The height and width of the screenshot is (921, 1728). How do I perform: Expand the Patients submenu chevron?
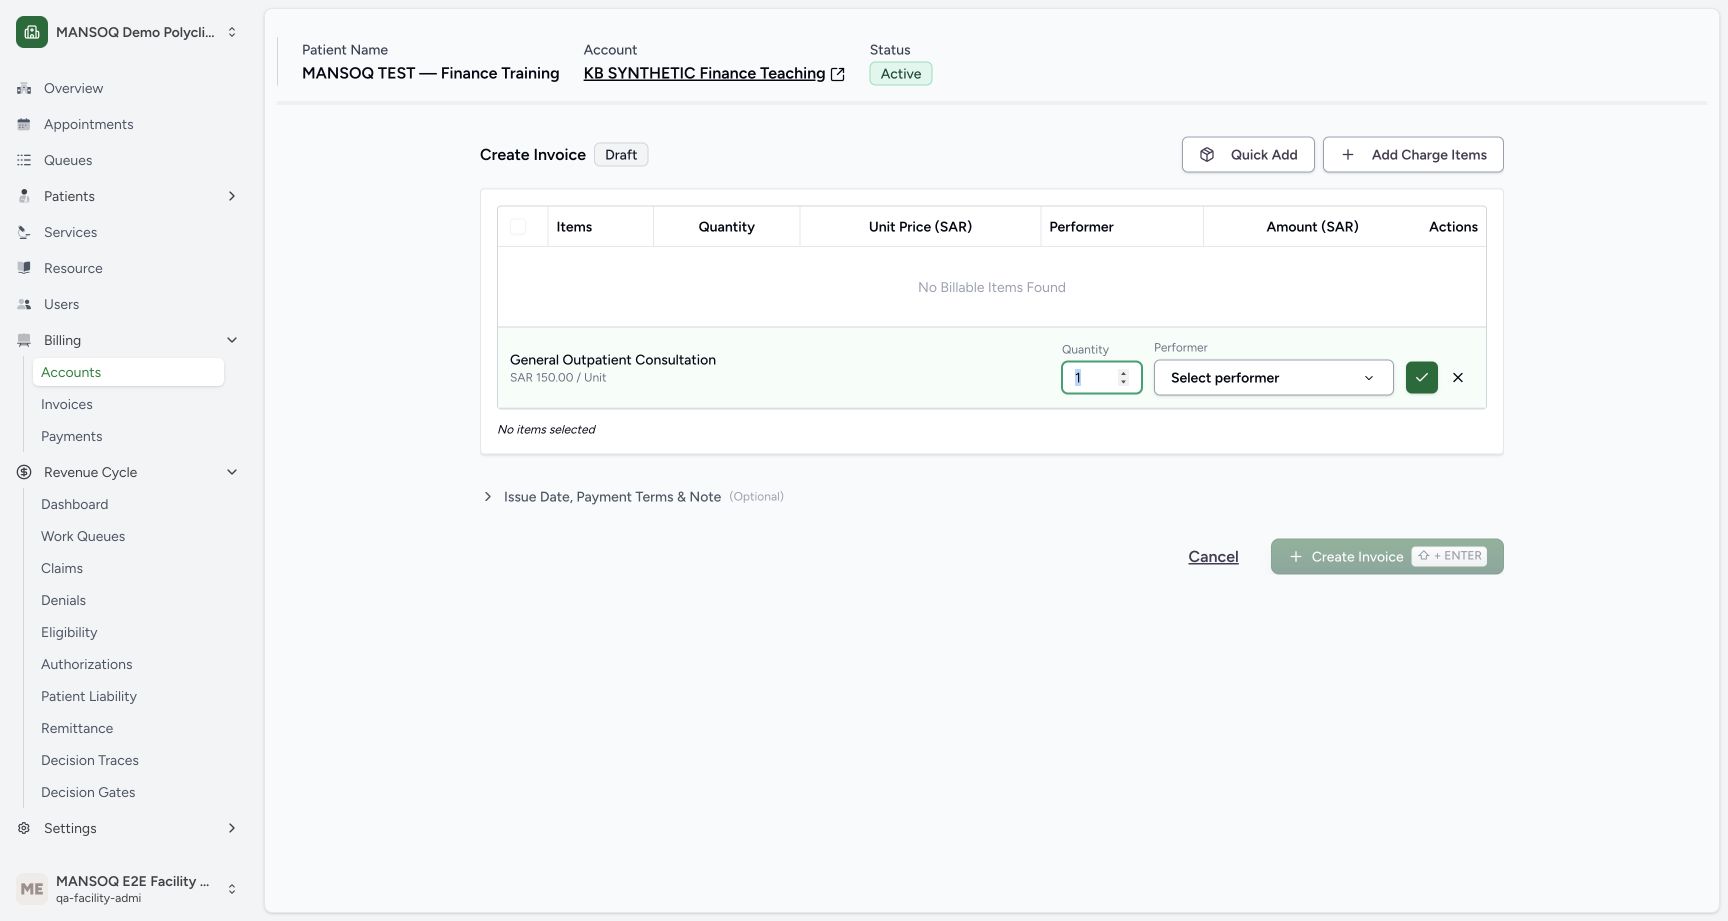pyautogui.click(x=232, y=196)
